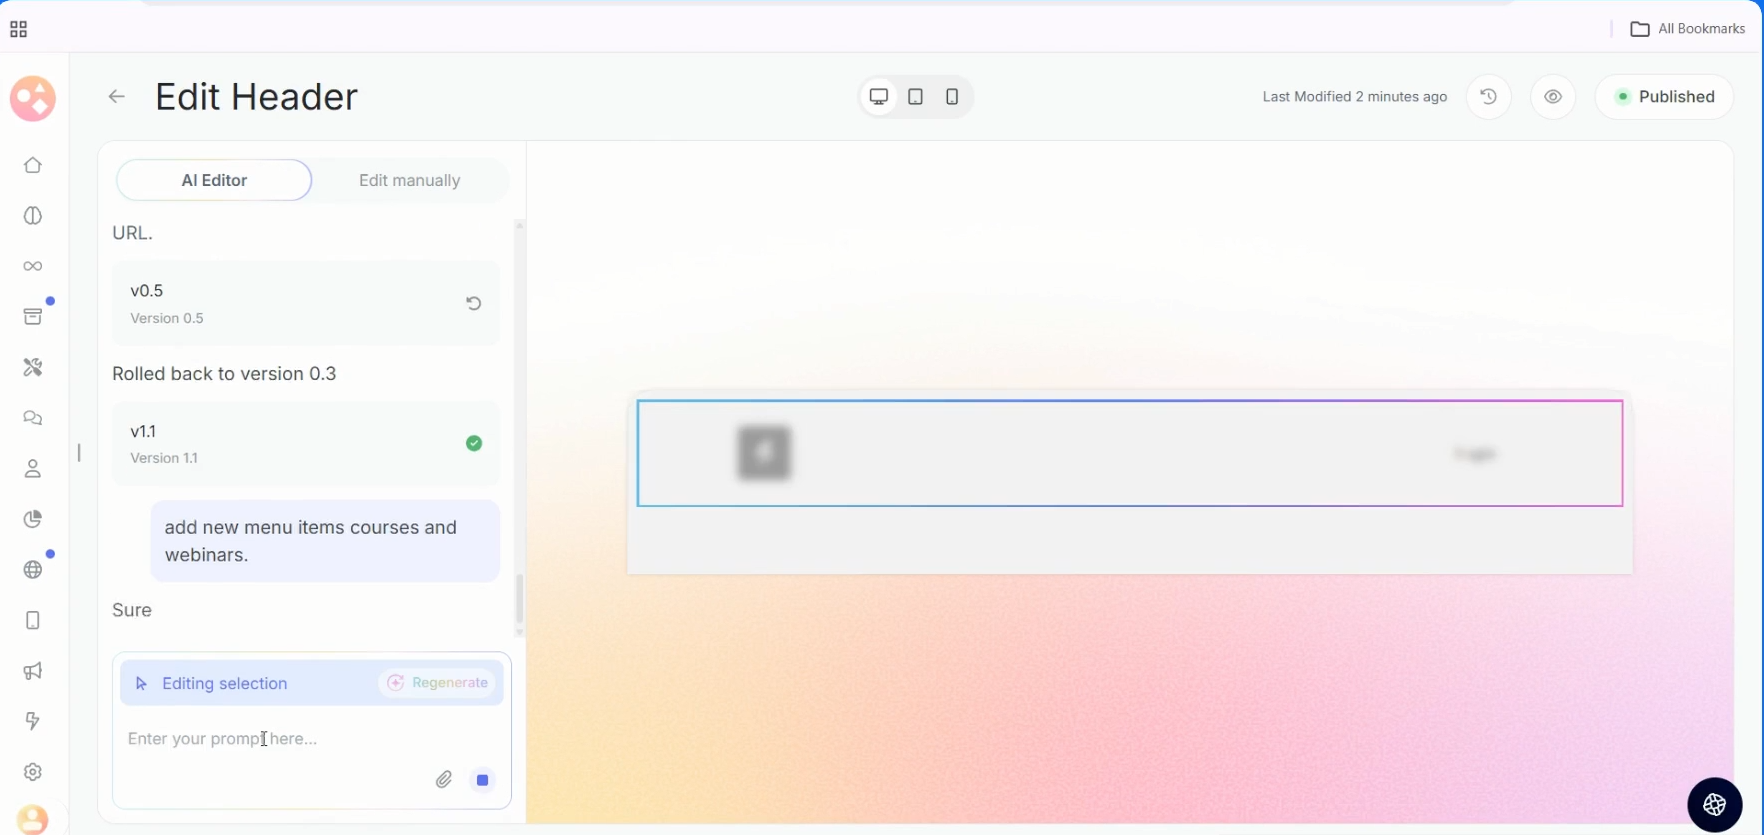
Task: Open the Published status dropdown
Action: (1664, 97)
